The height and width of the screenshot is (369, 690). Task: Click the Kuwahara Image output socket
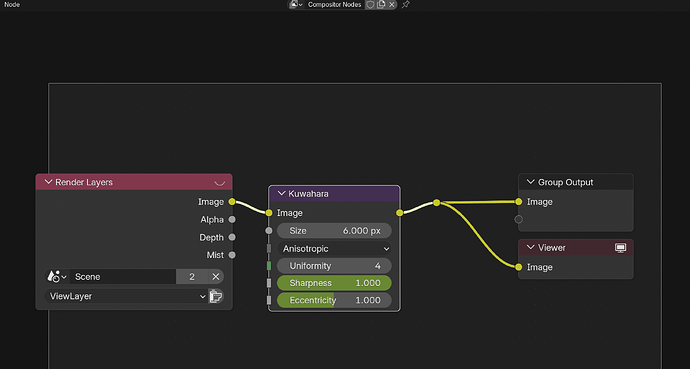pyautogui.click(x=400, y=213)
